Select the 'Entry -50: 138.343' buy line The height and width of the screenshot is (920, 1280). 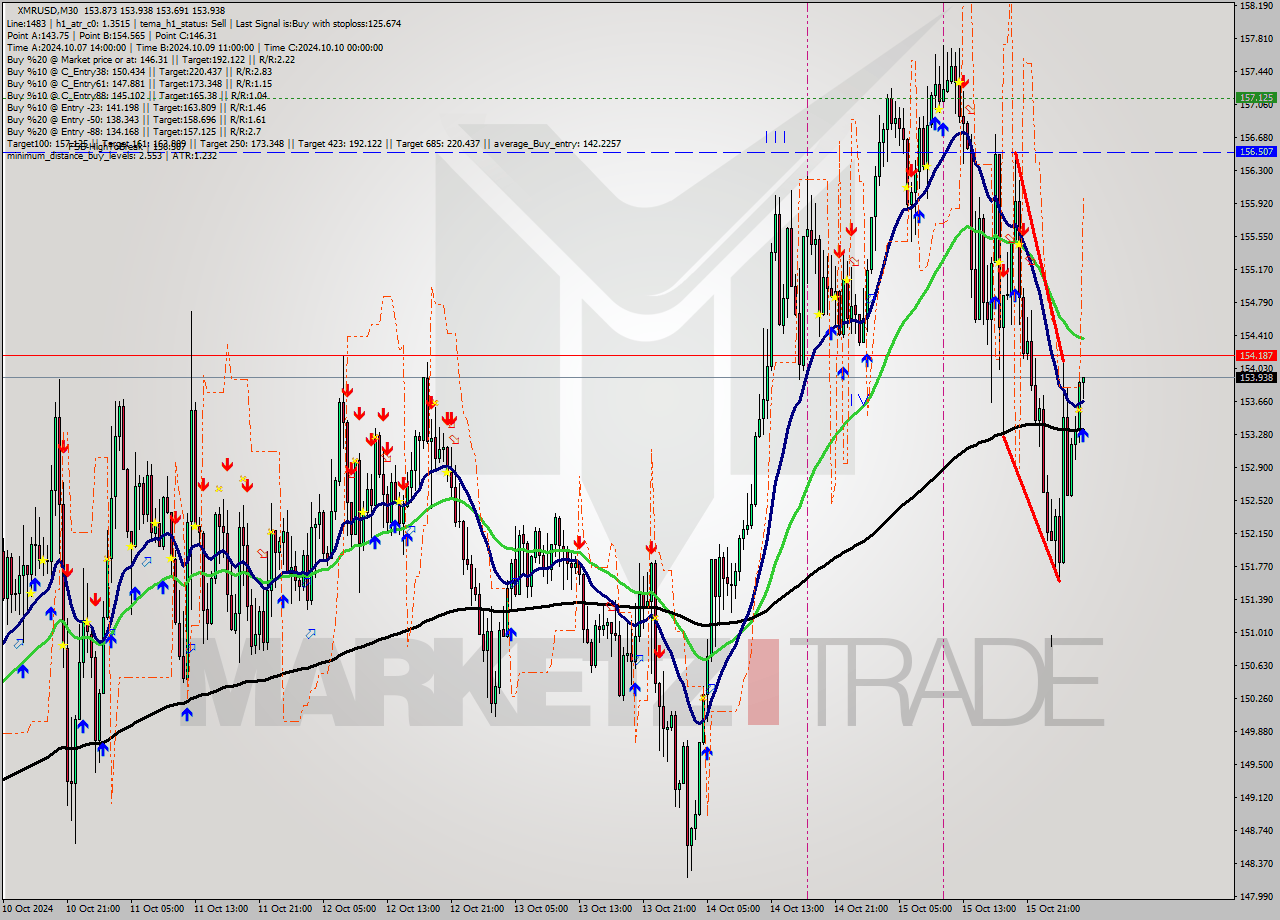pyautogui.click(x=136, y=119)
